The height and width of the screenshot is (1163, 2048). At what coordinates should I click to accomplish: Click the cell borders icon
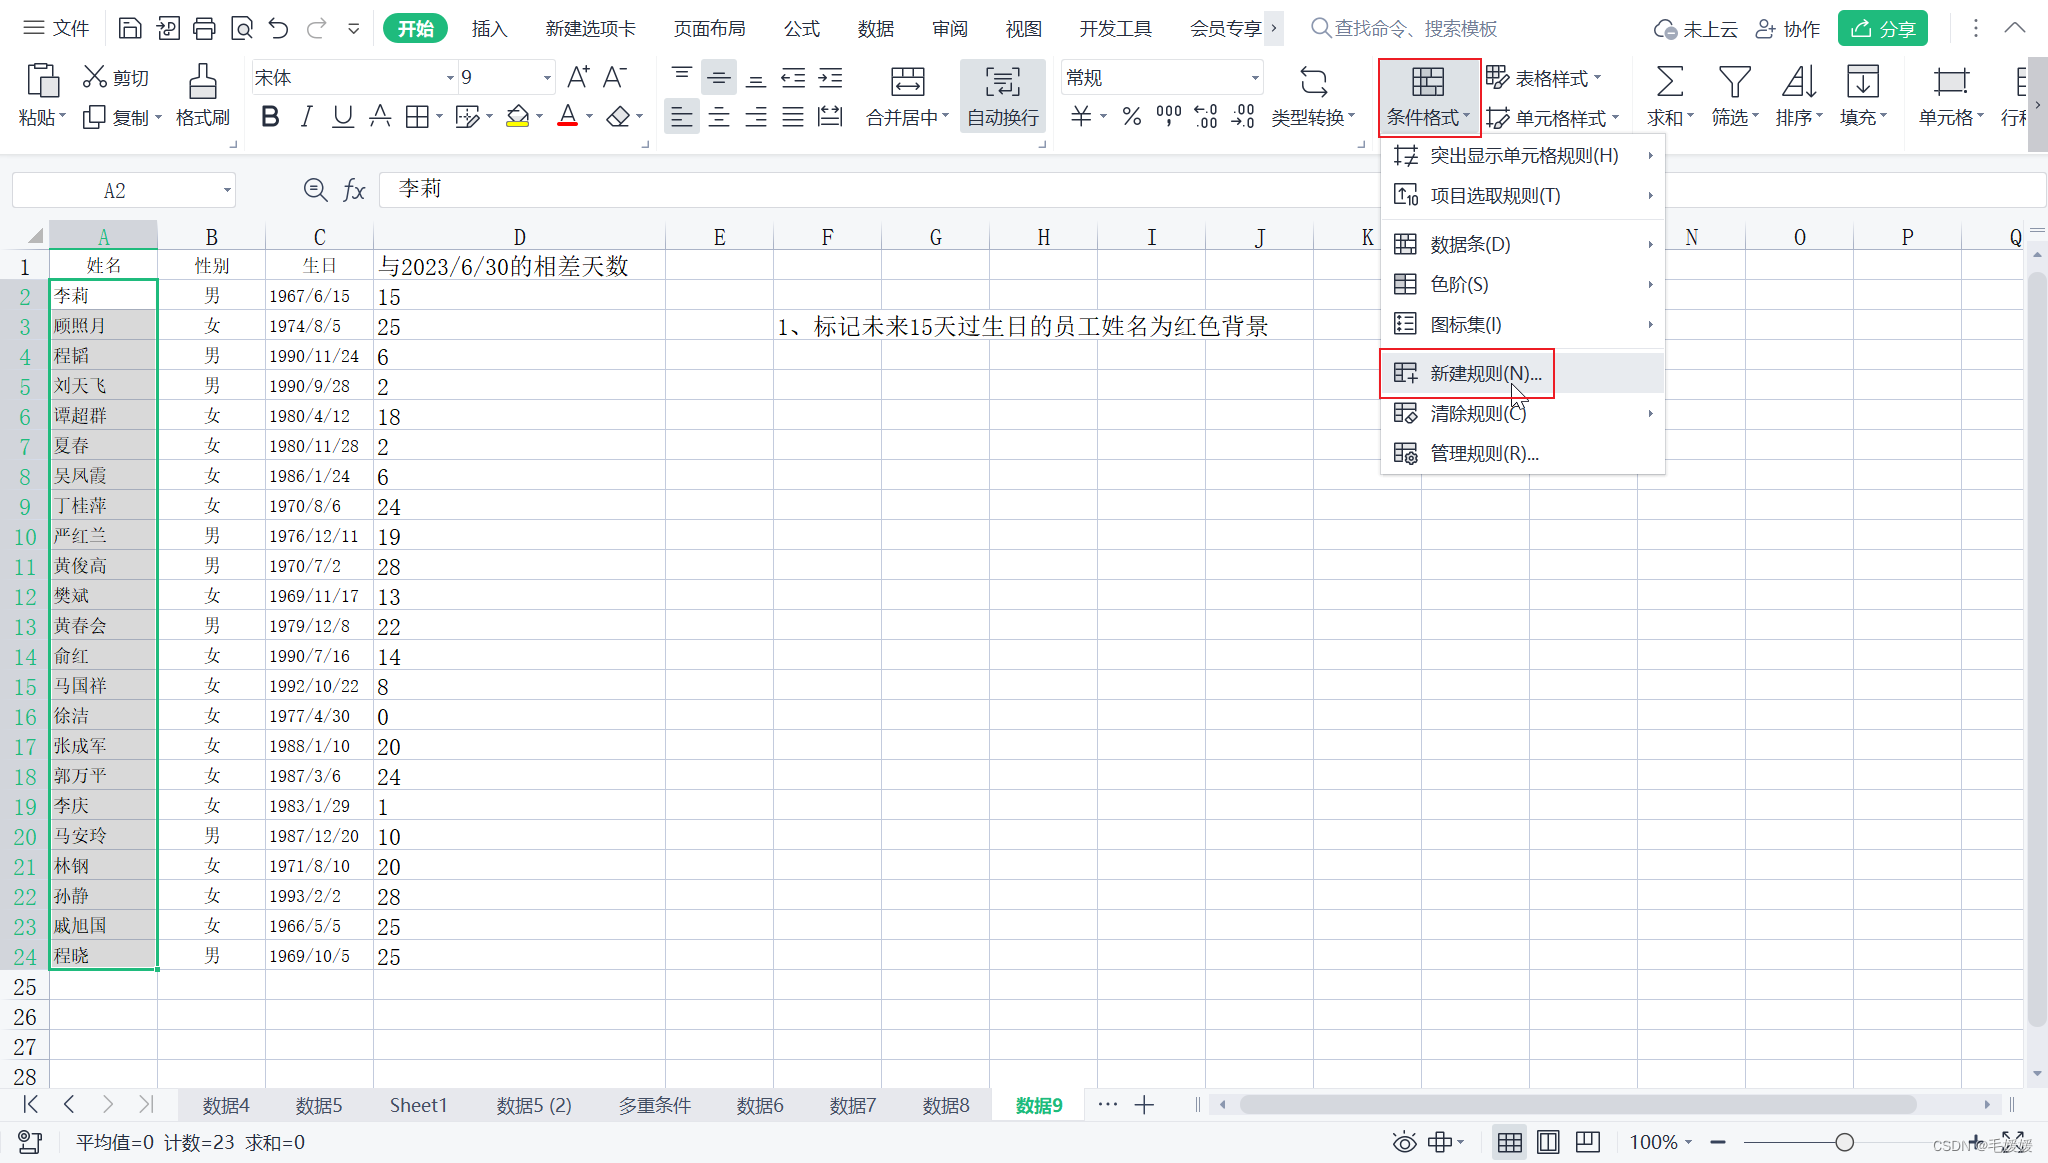coord(417,117)
